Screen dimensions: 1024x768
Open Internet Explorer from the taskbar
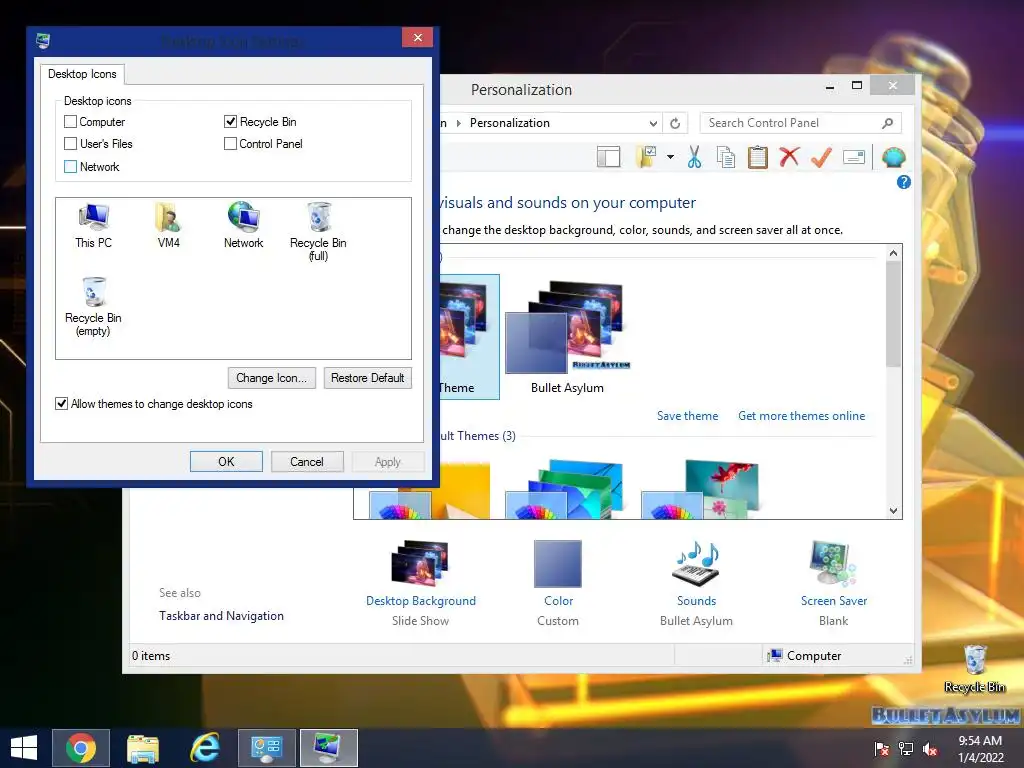pos(205,748)
